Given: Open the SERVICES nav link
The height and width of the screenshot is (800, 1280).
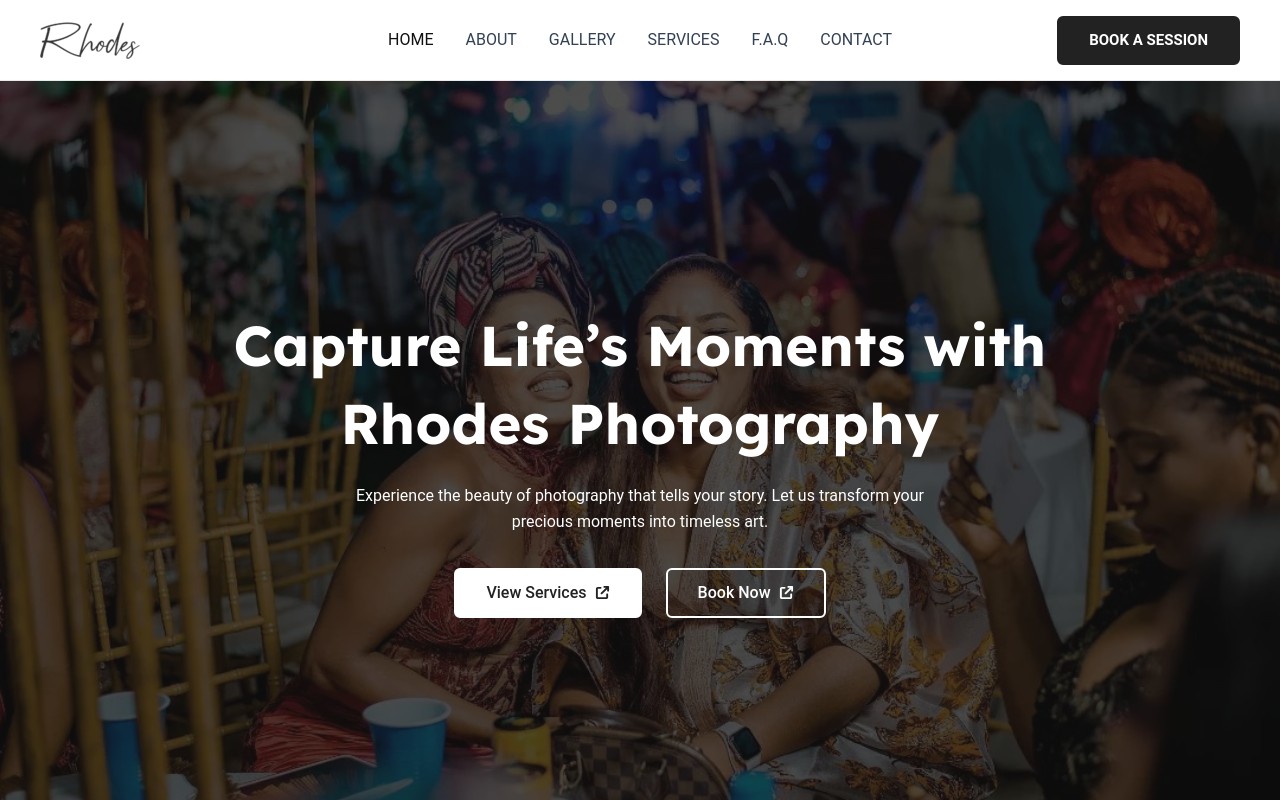Looking at the screenshot, I should pyautogui.click(x=683, y=40).
